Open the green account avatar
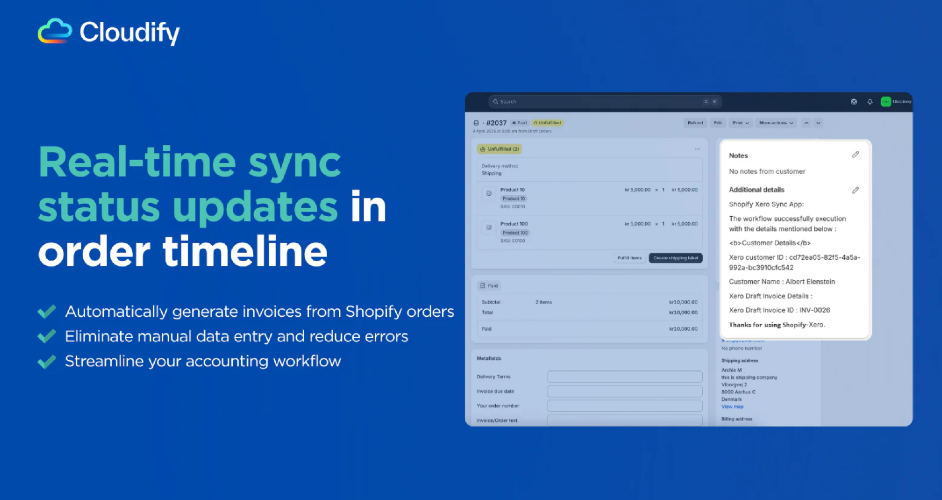Image resolution: width=942 pixels, height=500 pixels. (x=886, y=102)
